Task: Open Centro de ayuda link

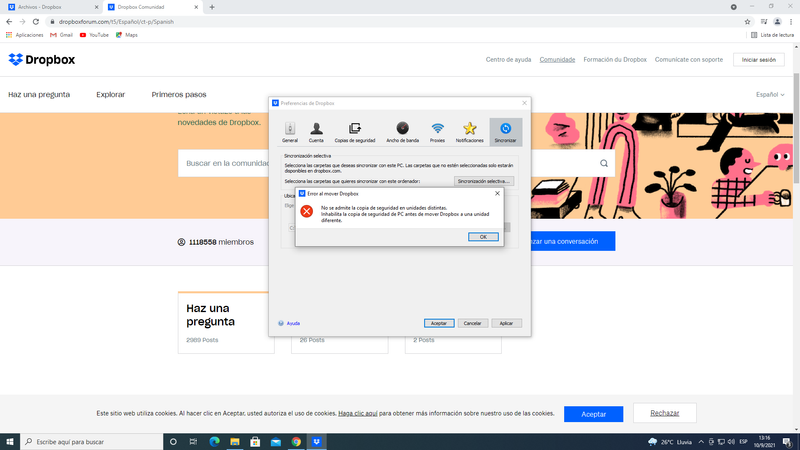Action: click(x=508, y=60)
